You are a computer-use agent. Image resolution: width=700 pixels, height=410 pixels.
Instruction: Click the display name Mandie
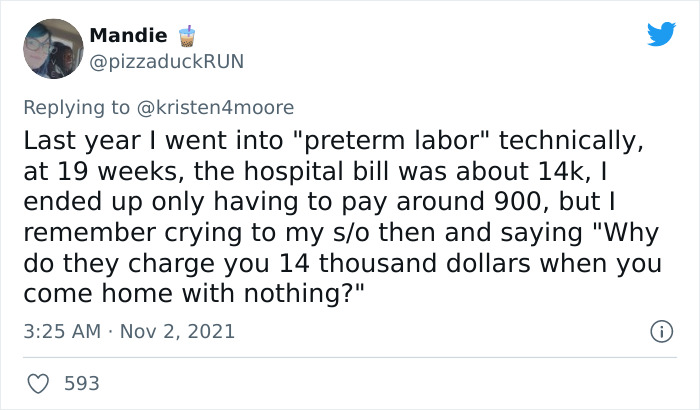(x=129, y=36)
